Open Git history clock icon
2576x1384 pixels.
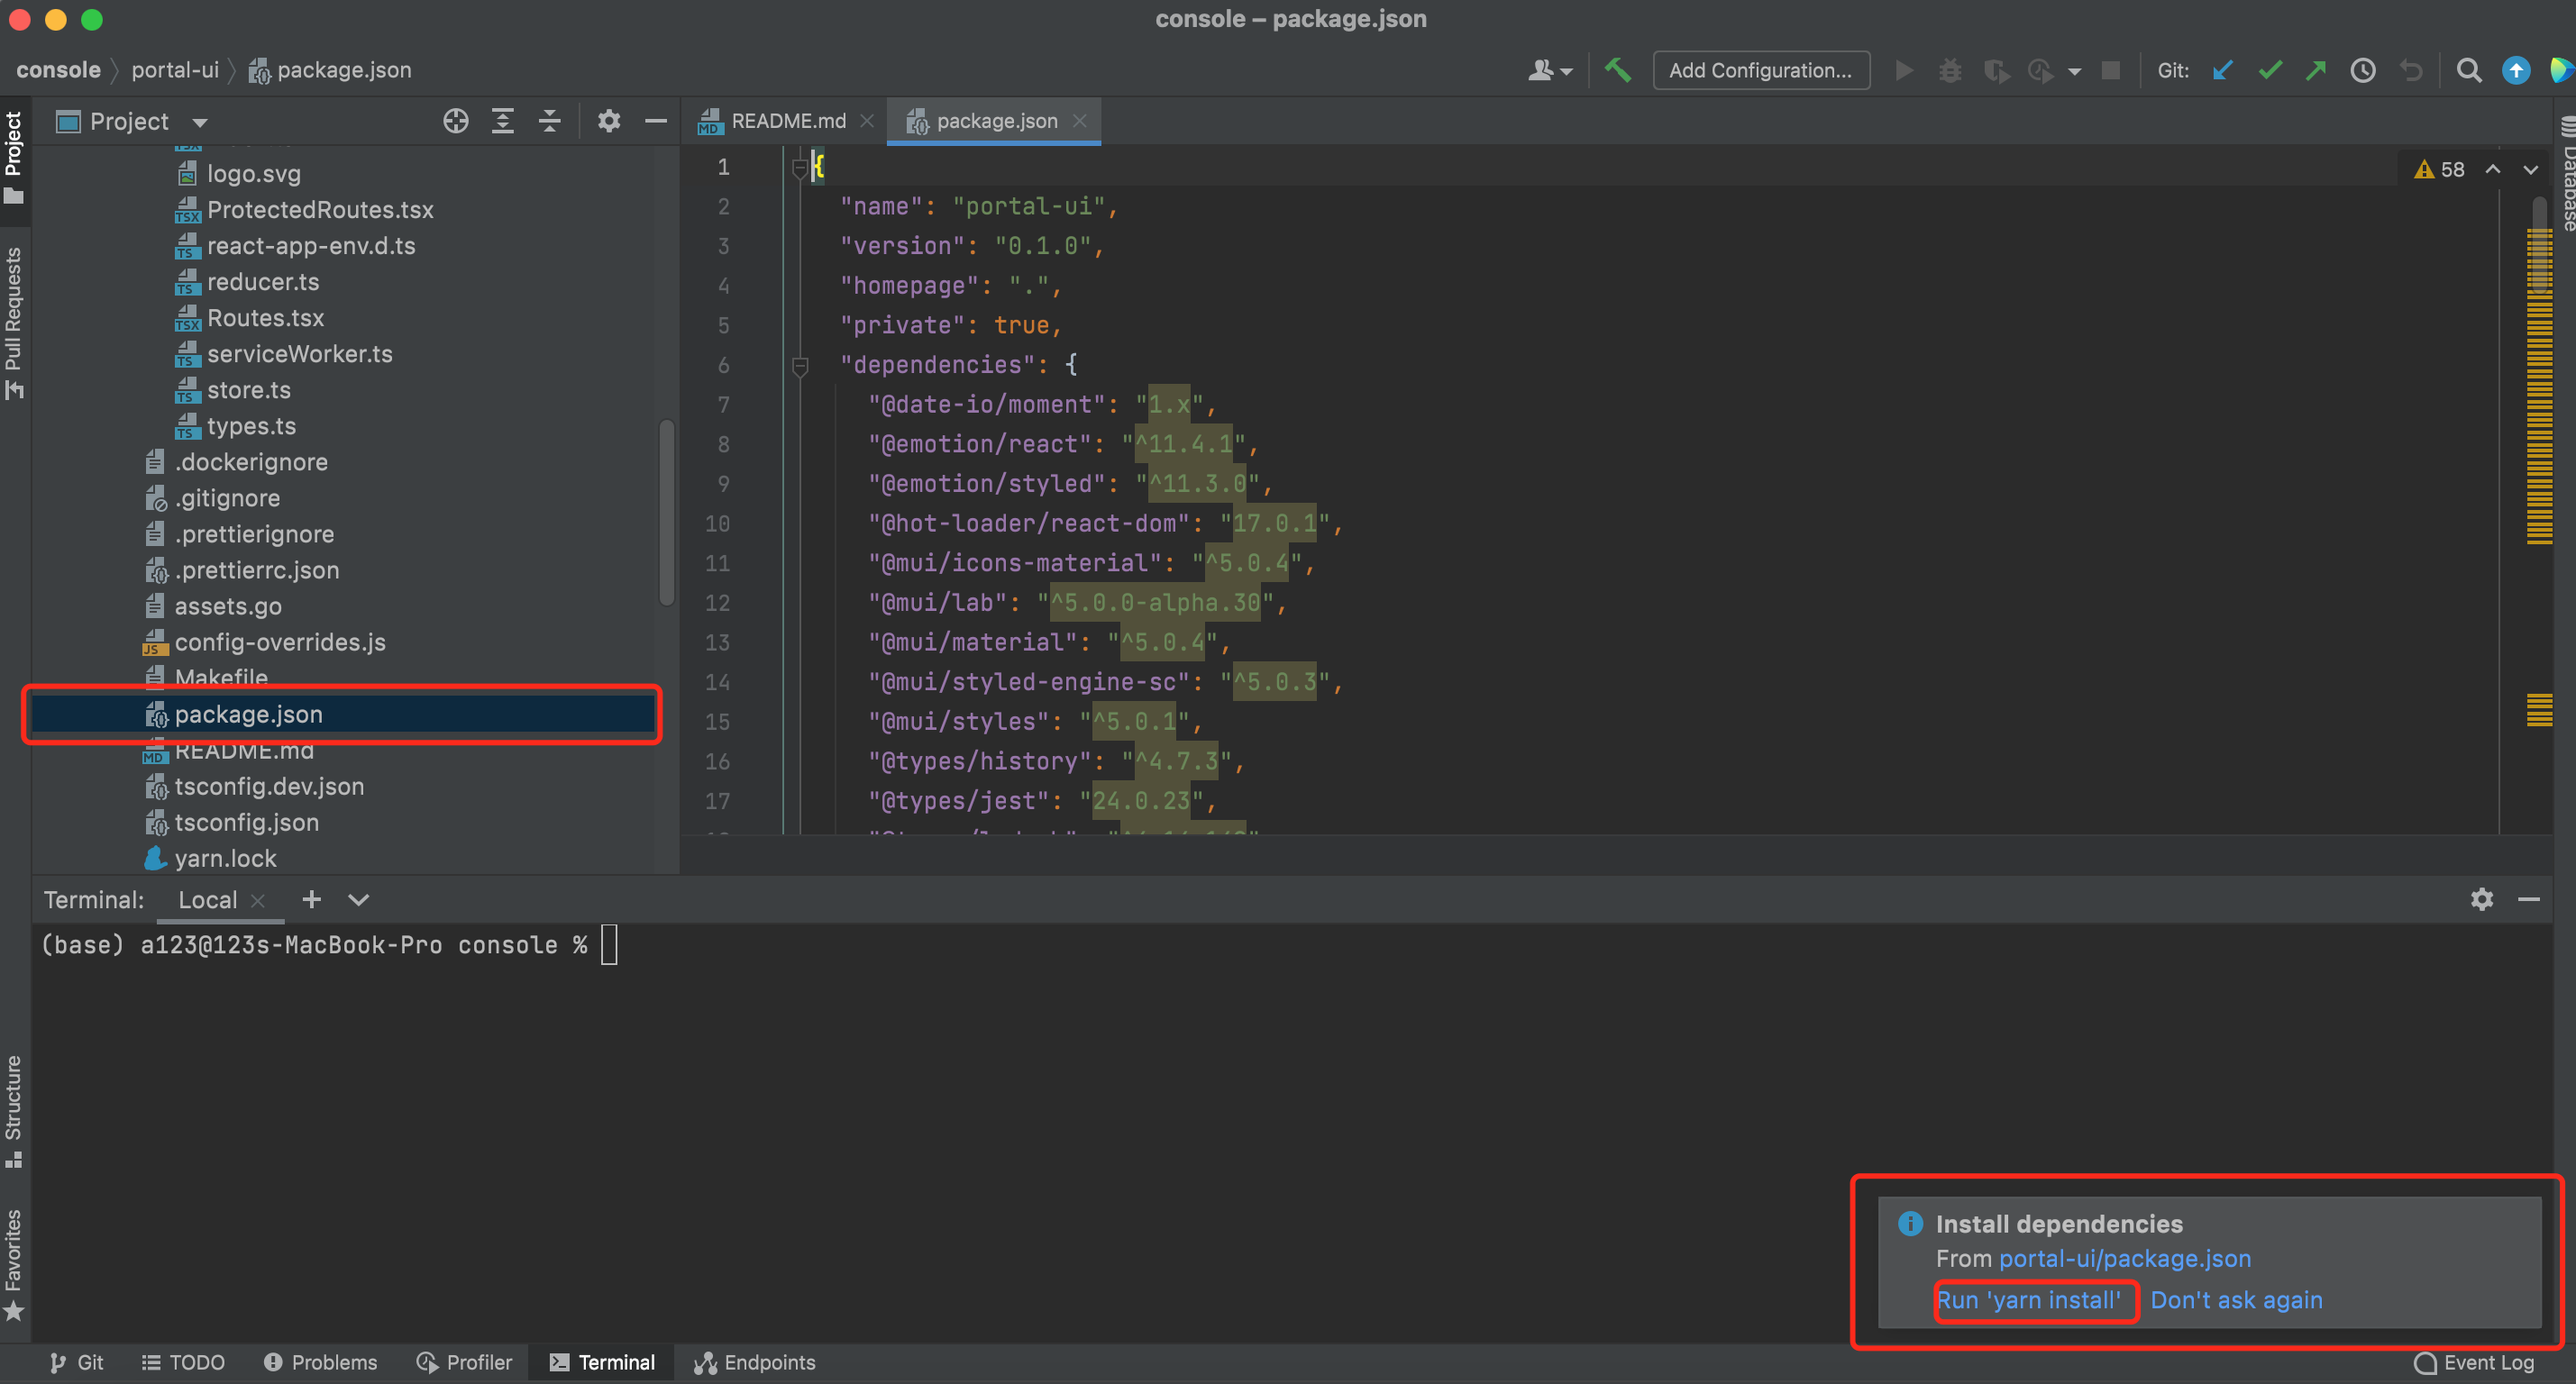coord(2363,70)
